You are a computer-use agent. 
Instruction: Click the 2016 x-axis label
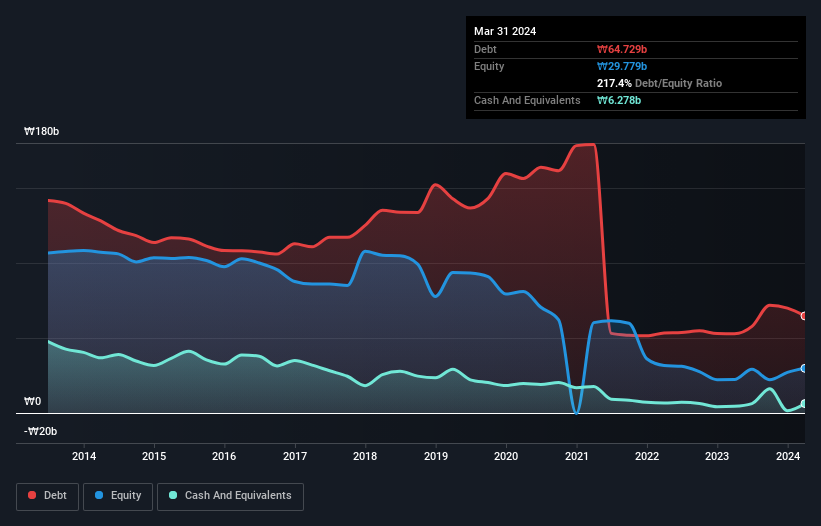pos(224,456)
